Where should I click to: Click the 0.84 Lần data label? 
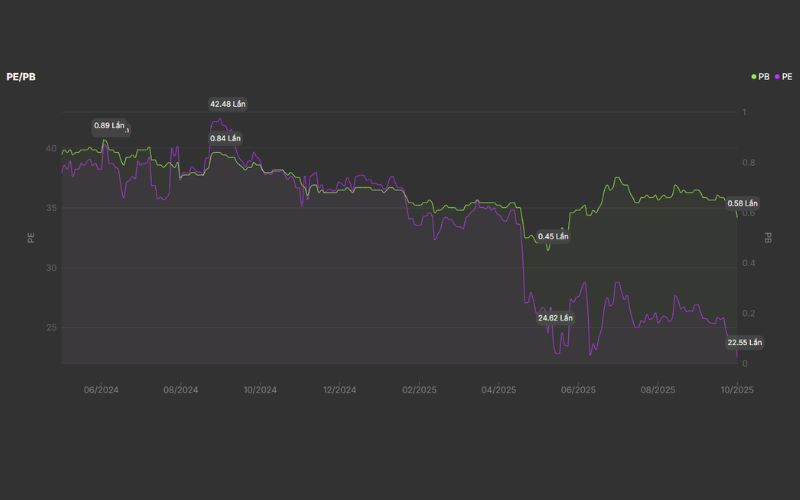pyautogui.click(x=225, y=138)
